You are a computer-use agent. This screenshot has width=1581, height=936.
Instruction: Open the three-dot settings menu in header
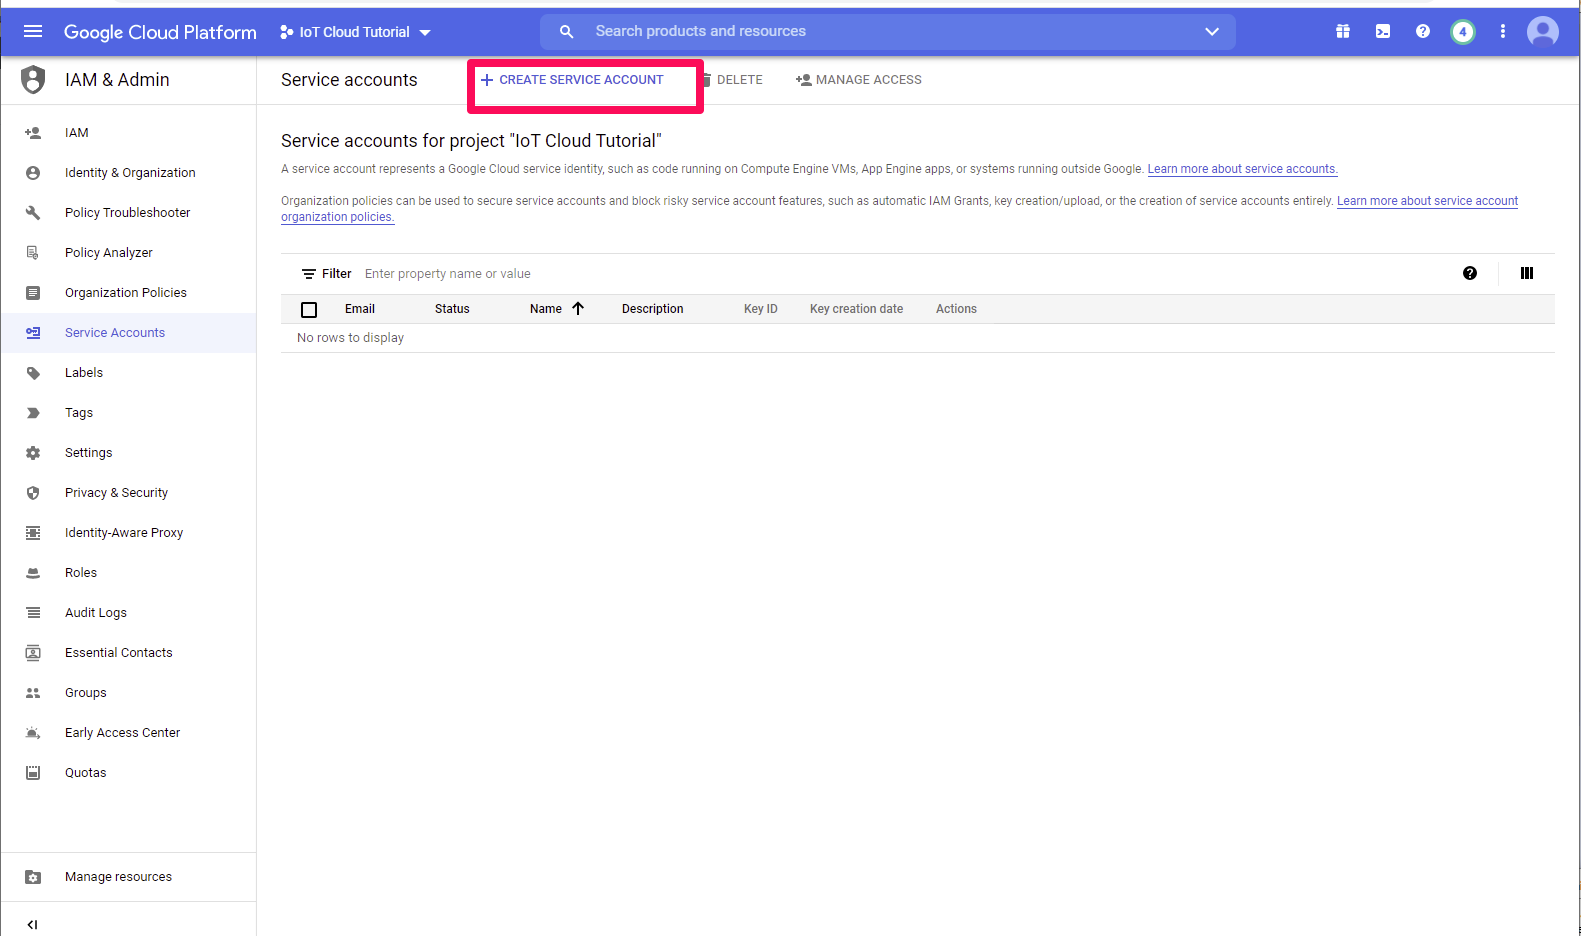[1503, 31]
